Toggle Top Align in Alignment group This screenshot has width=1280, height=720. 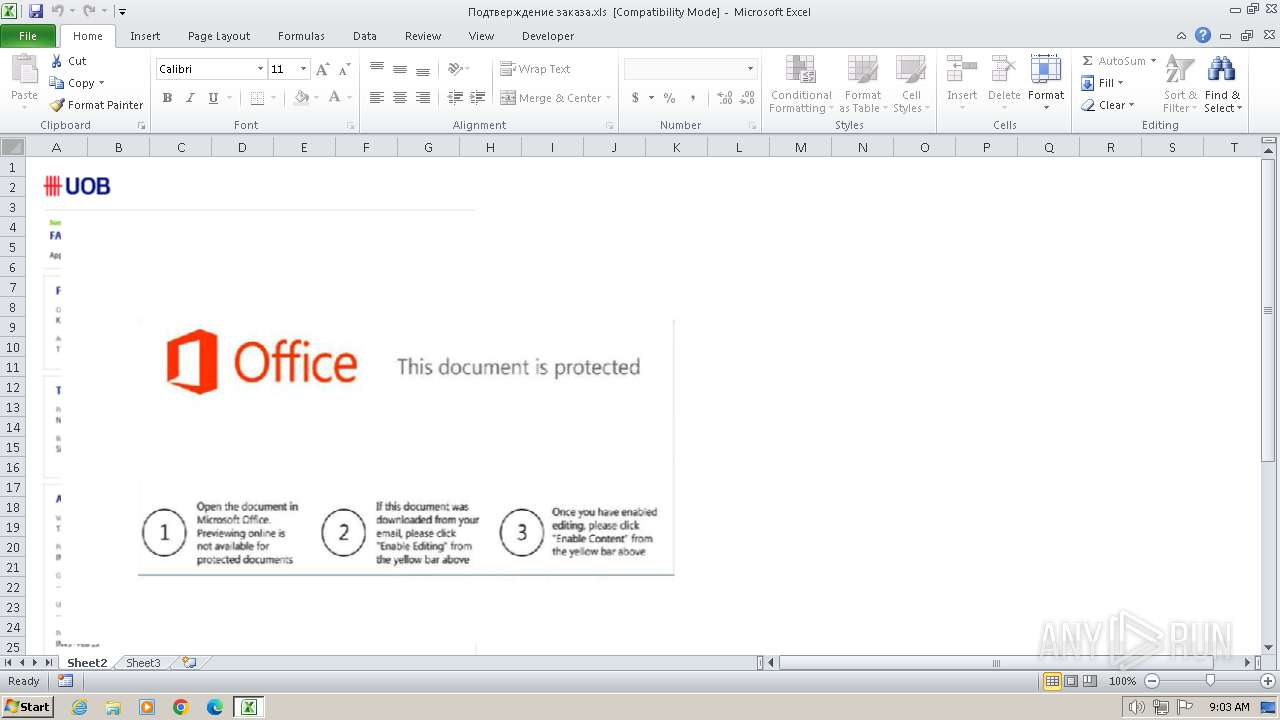tap(377, 69)
